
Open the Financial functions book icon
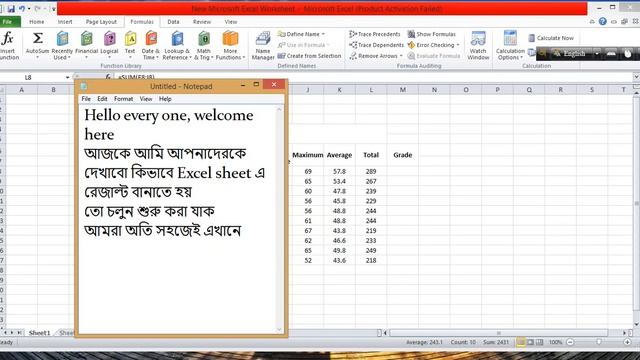87,38
